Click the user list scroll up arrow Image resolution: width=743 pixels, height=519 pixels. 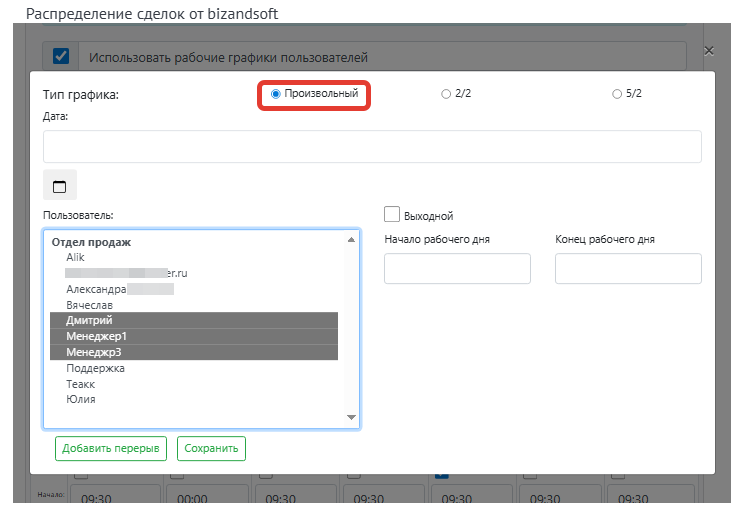click(351, 240)
